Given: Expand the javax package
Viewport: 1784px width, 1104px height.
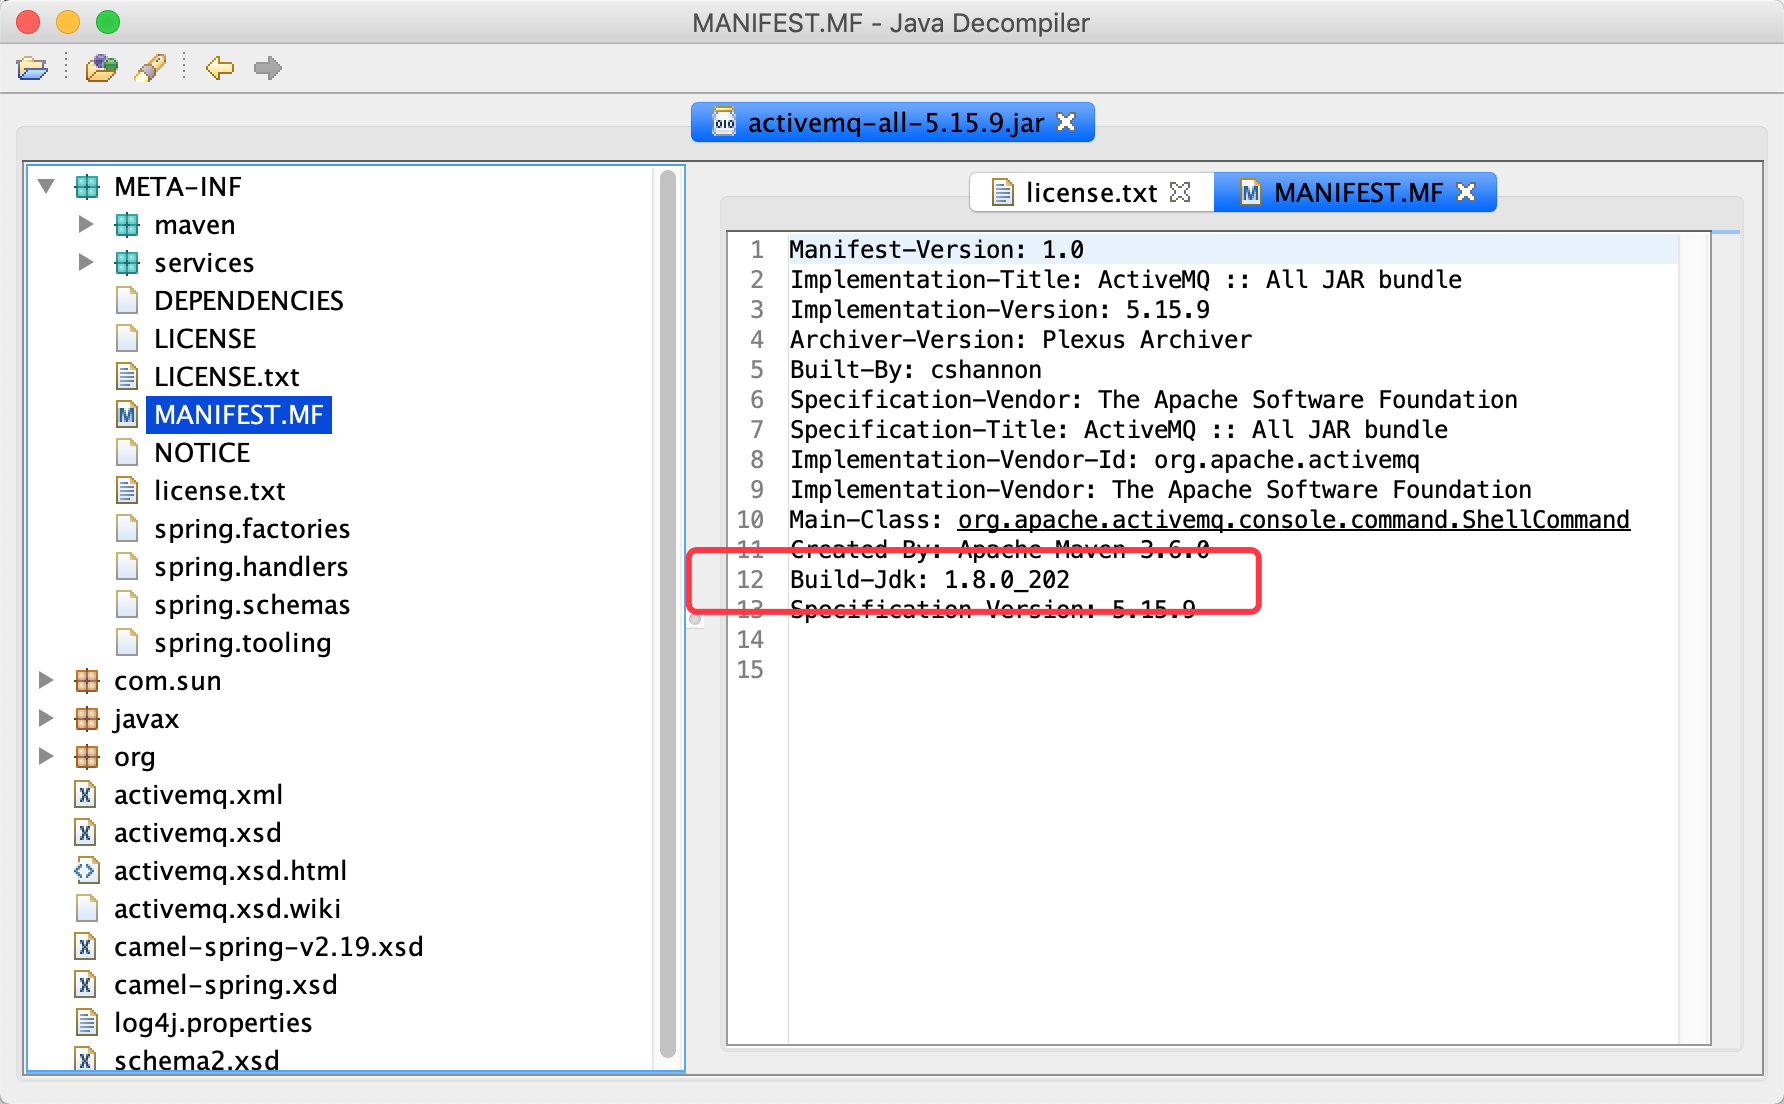Looking at the screenshot, I should point(46,718).
